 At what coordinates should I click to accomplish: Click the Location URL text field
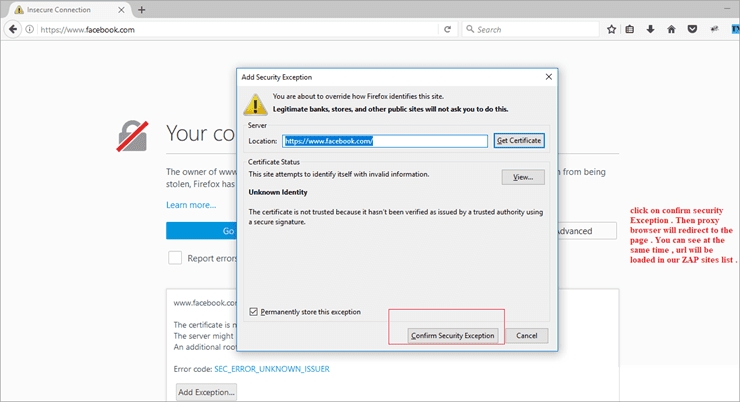[385, 141]
